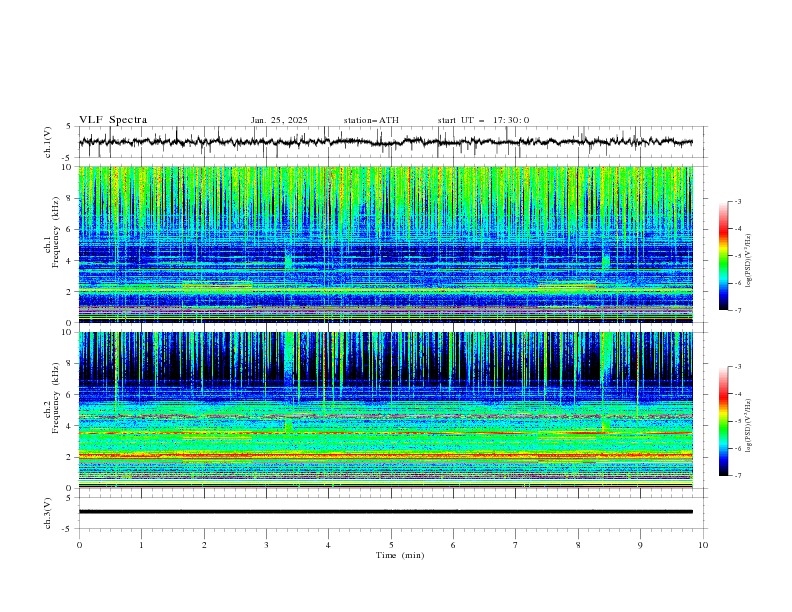The width and height of the screenshot is (792, 612).
Task: Click the upper color scale bar
Action: point(723,256)
